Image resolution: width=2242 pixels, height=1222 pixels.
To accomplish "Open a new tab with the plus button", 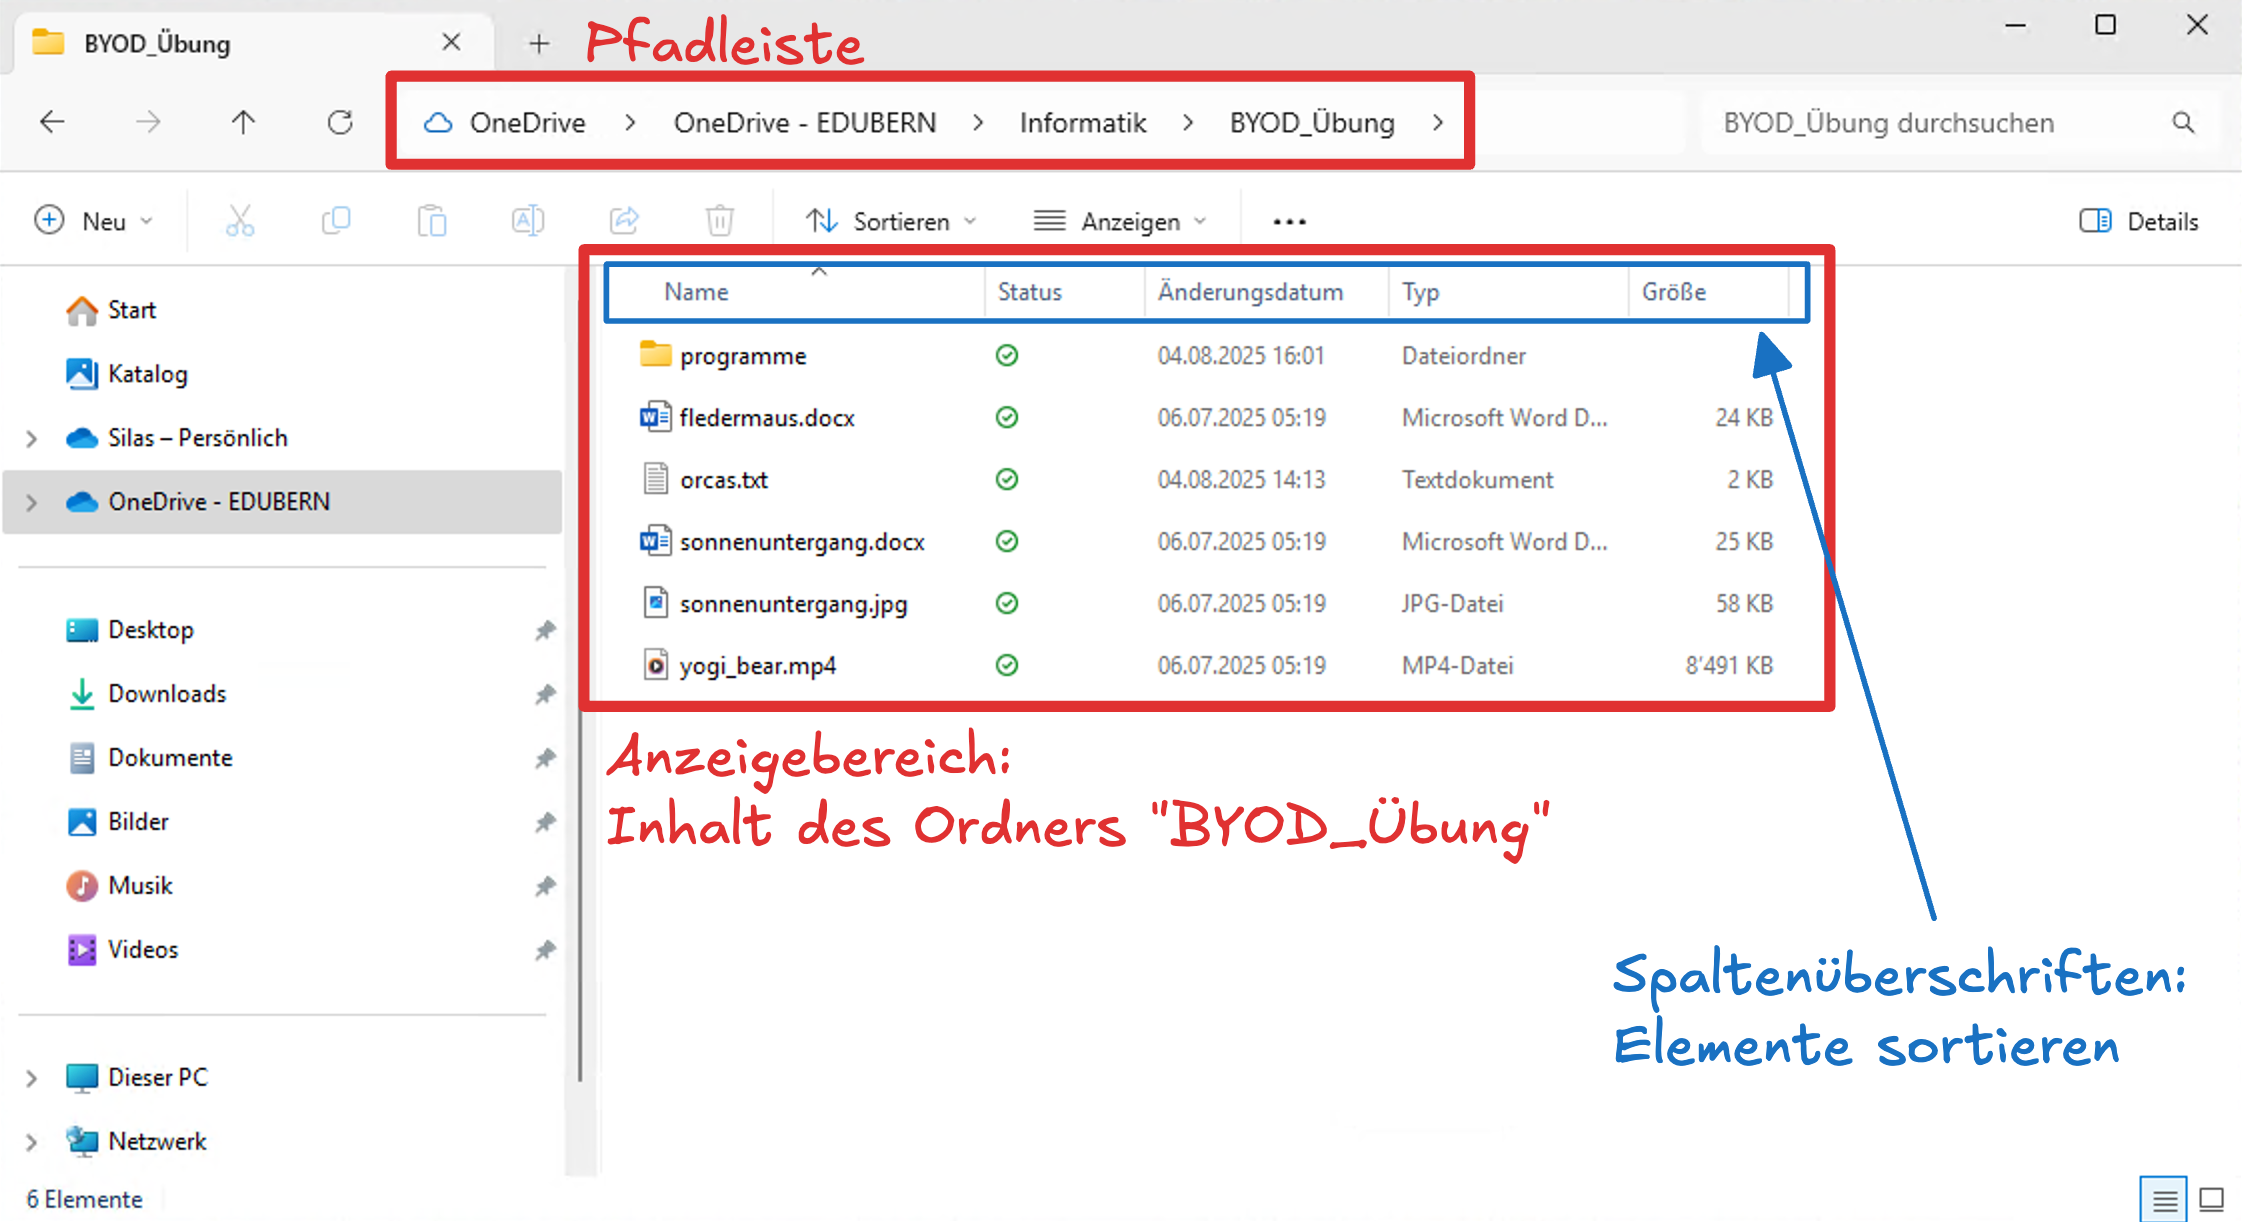I will click(x=539, y=42).
